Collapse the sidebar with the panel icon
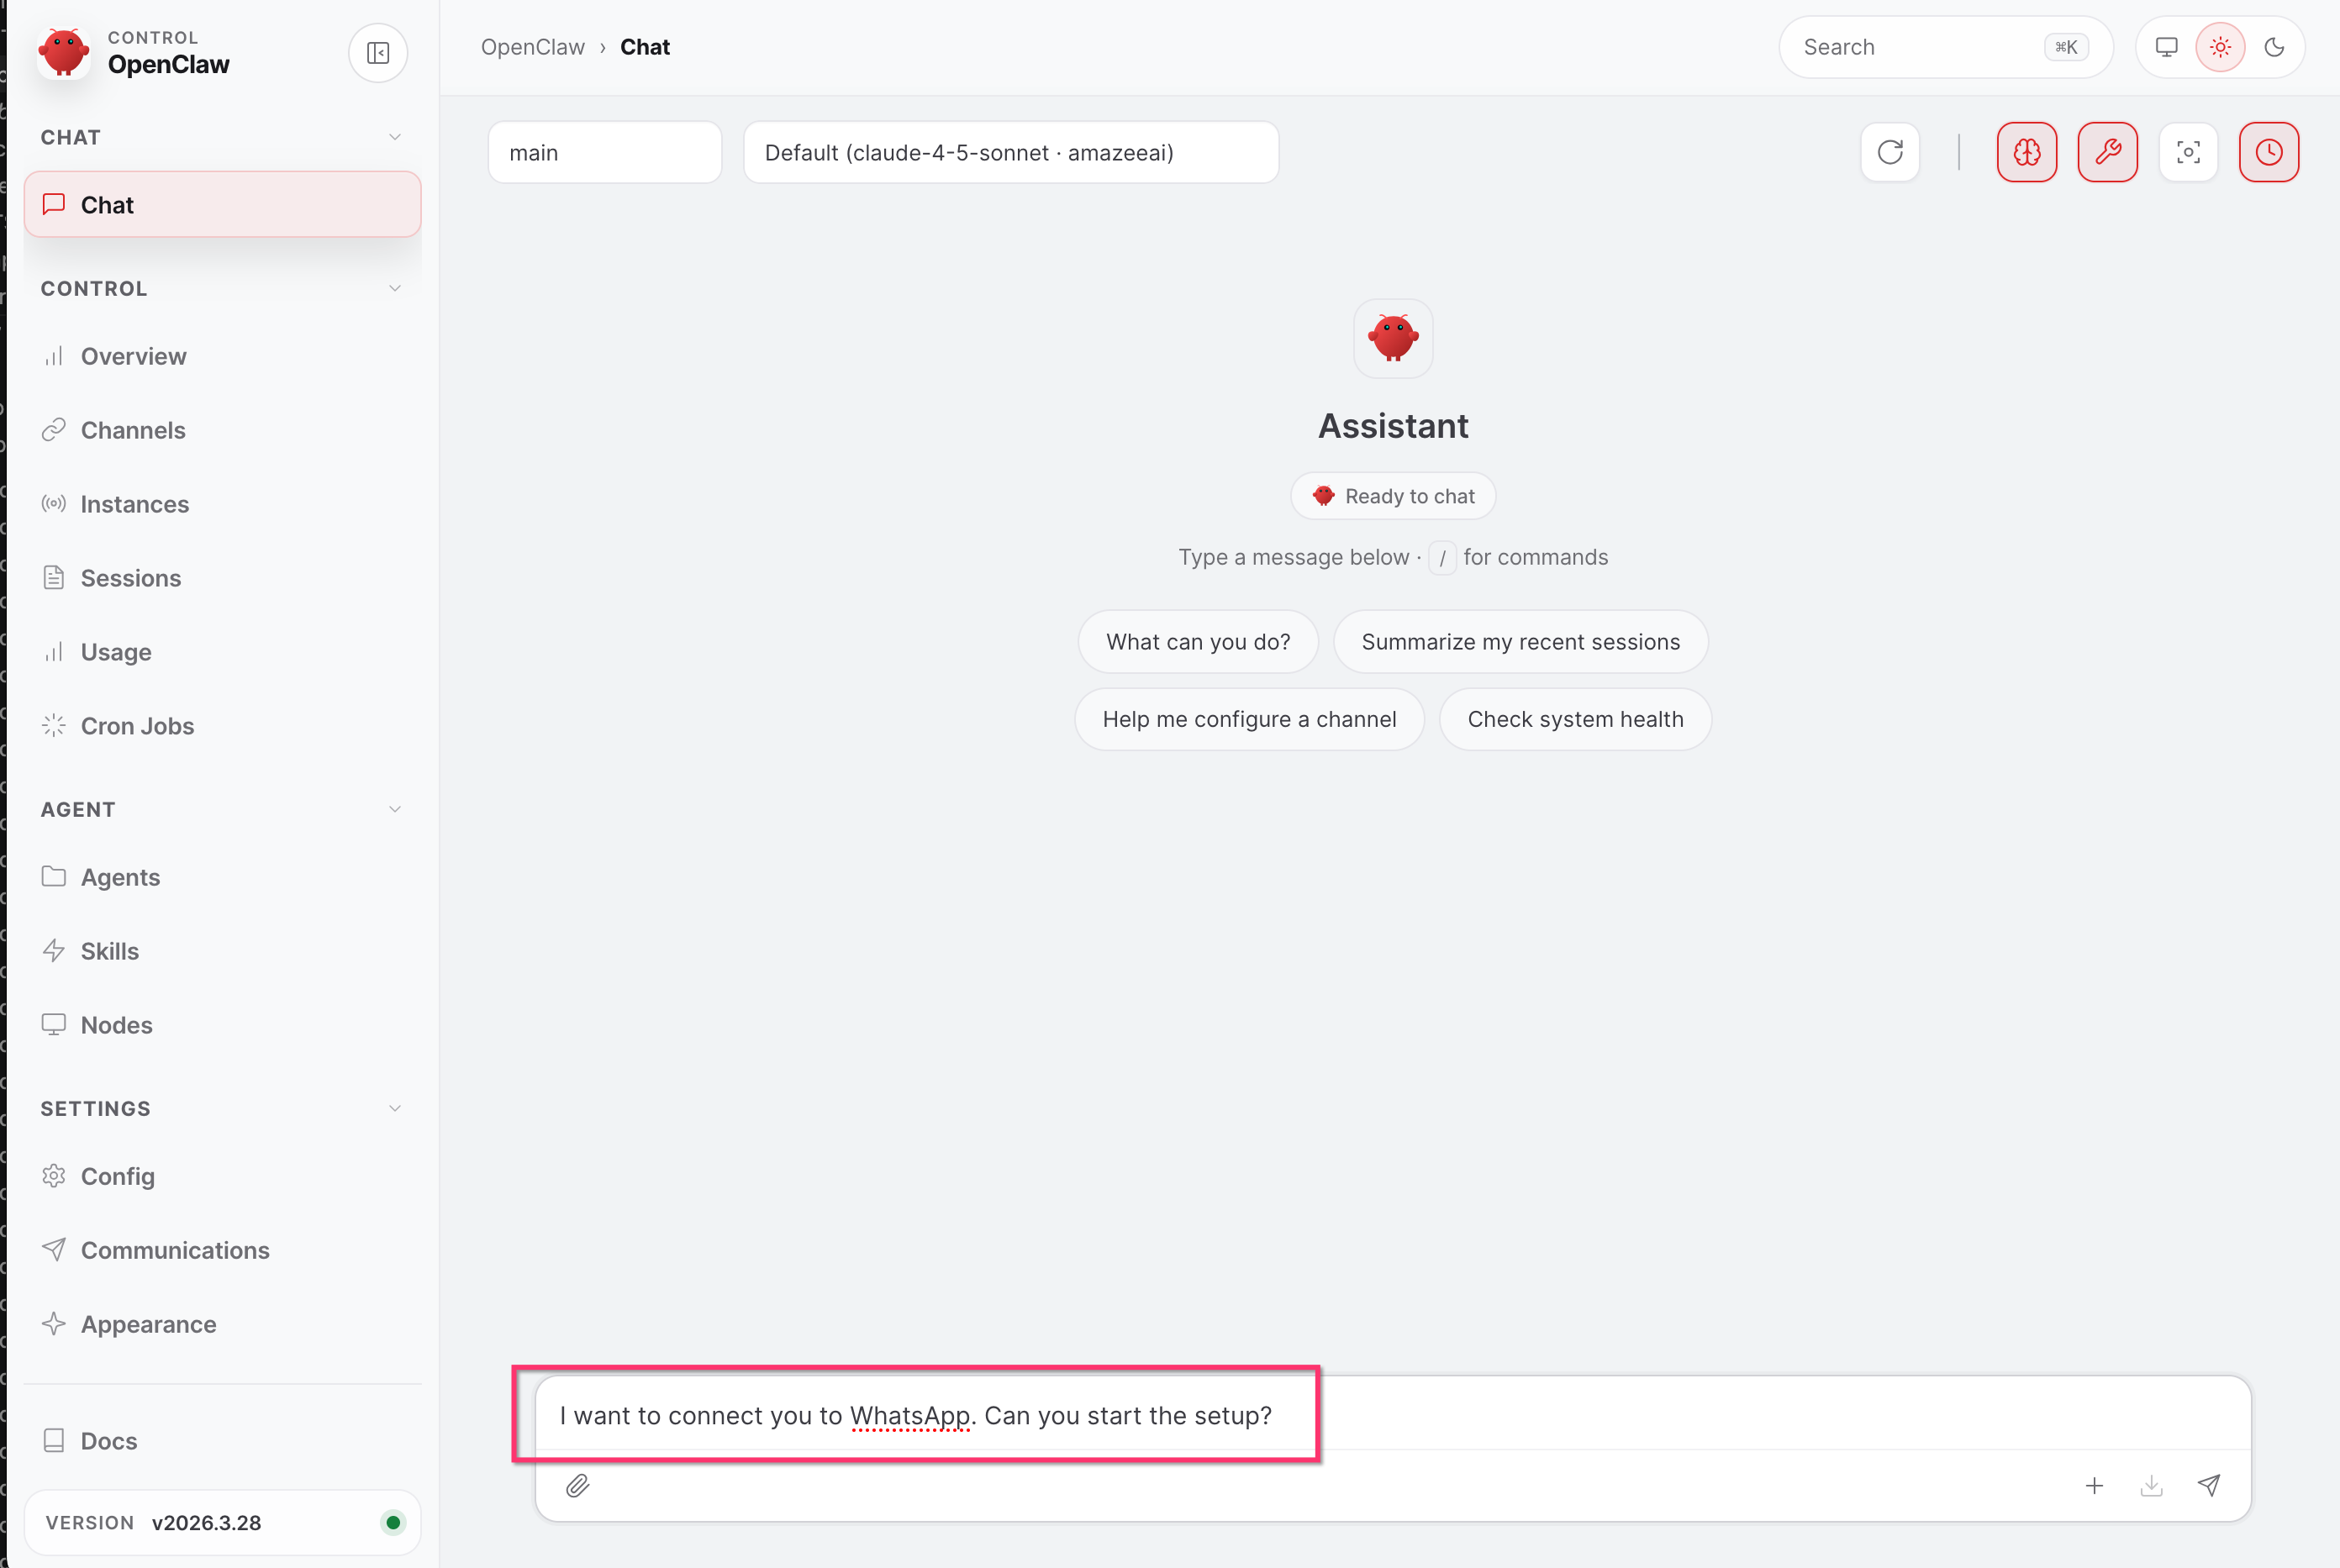This screenshot has width=2340, height=1568. pos(377,53)
